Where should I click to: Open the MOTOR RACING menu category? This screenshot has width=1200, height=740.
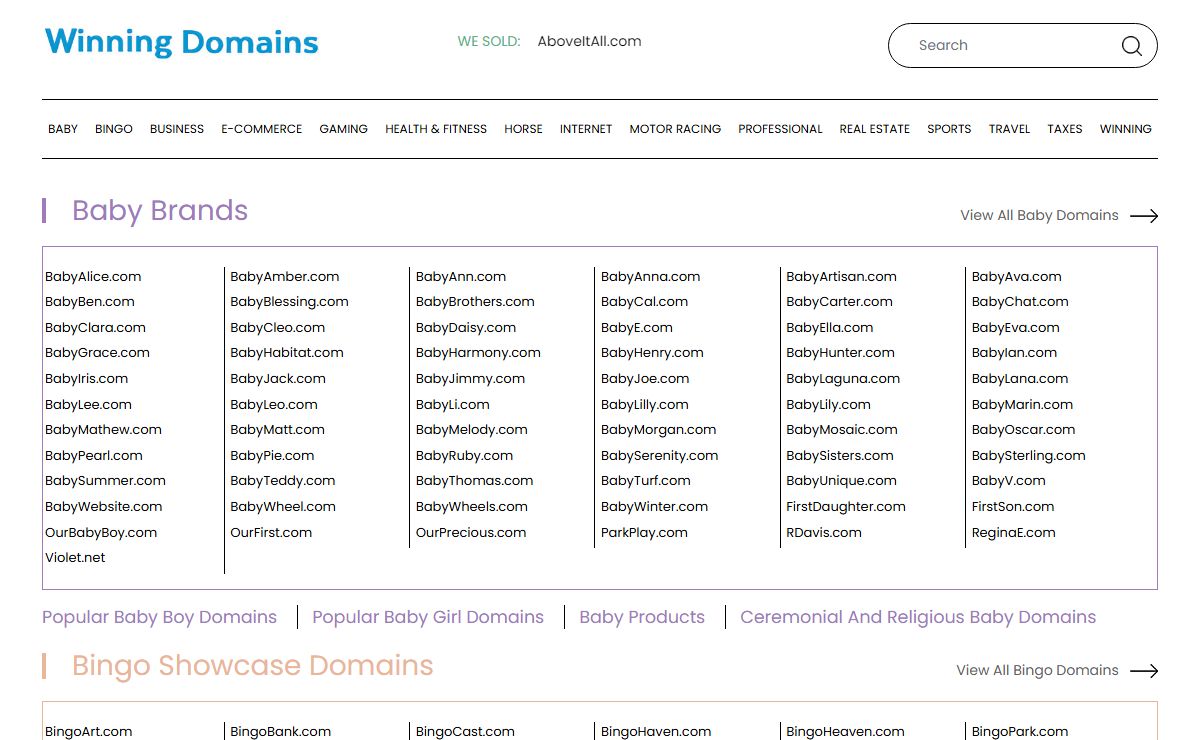(x=675, y=129)
